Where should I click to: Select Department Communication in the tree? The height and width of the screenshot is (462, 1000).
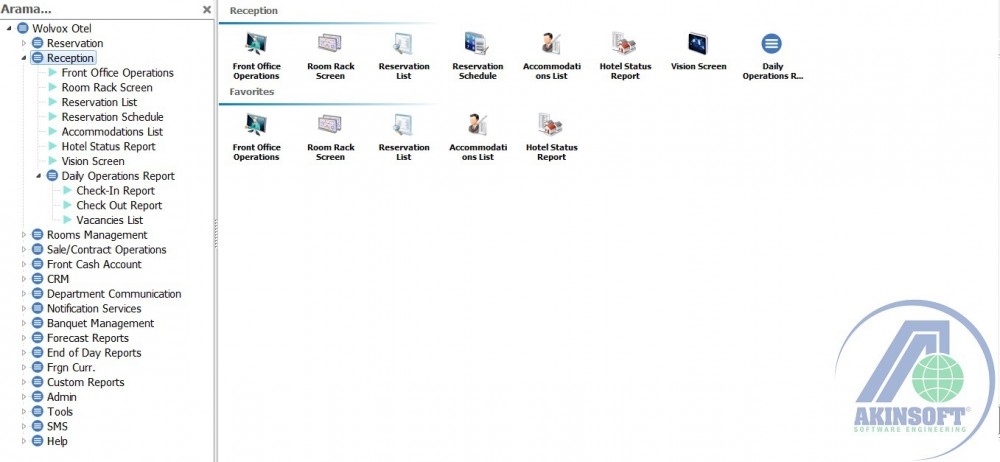114,294
